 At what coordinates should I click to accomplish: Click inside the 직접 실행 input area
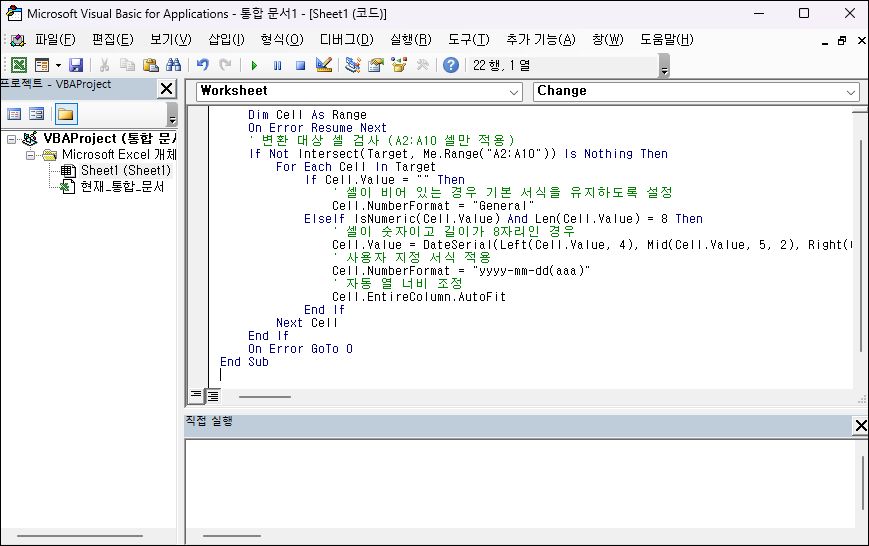pos(520,483)
